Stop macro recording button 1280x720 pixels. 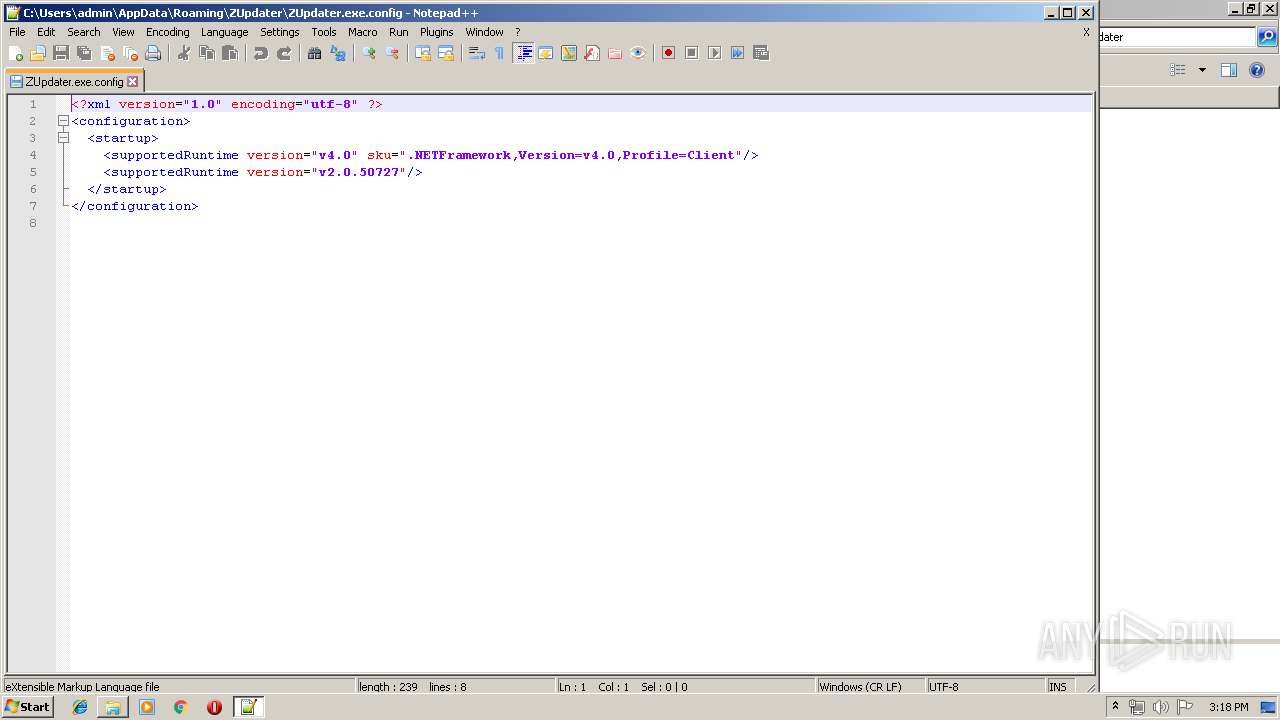pyautogui.click(x=692, y=53)
